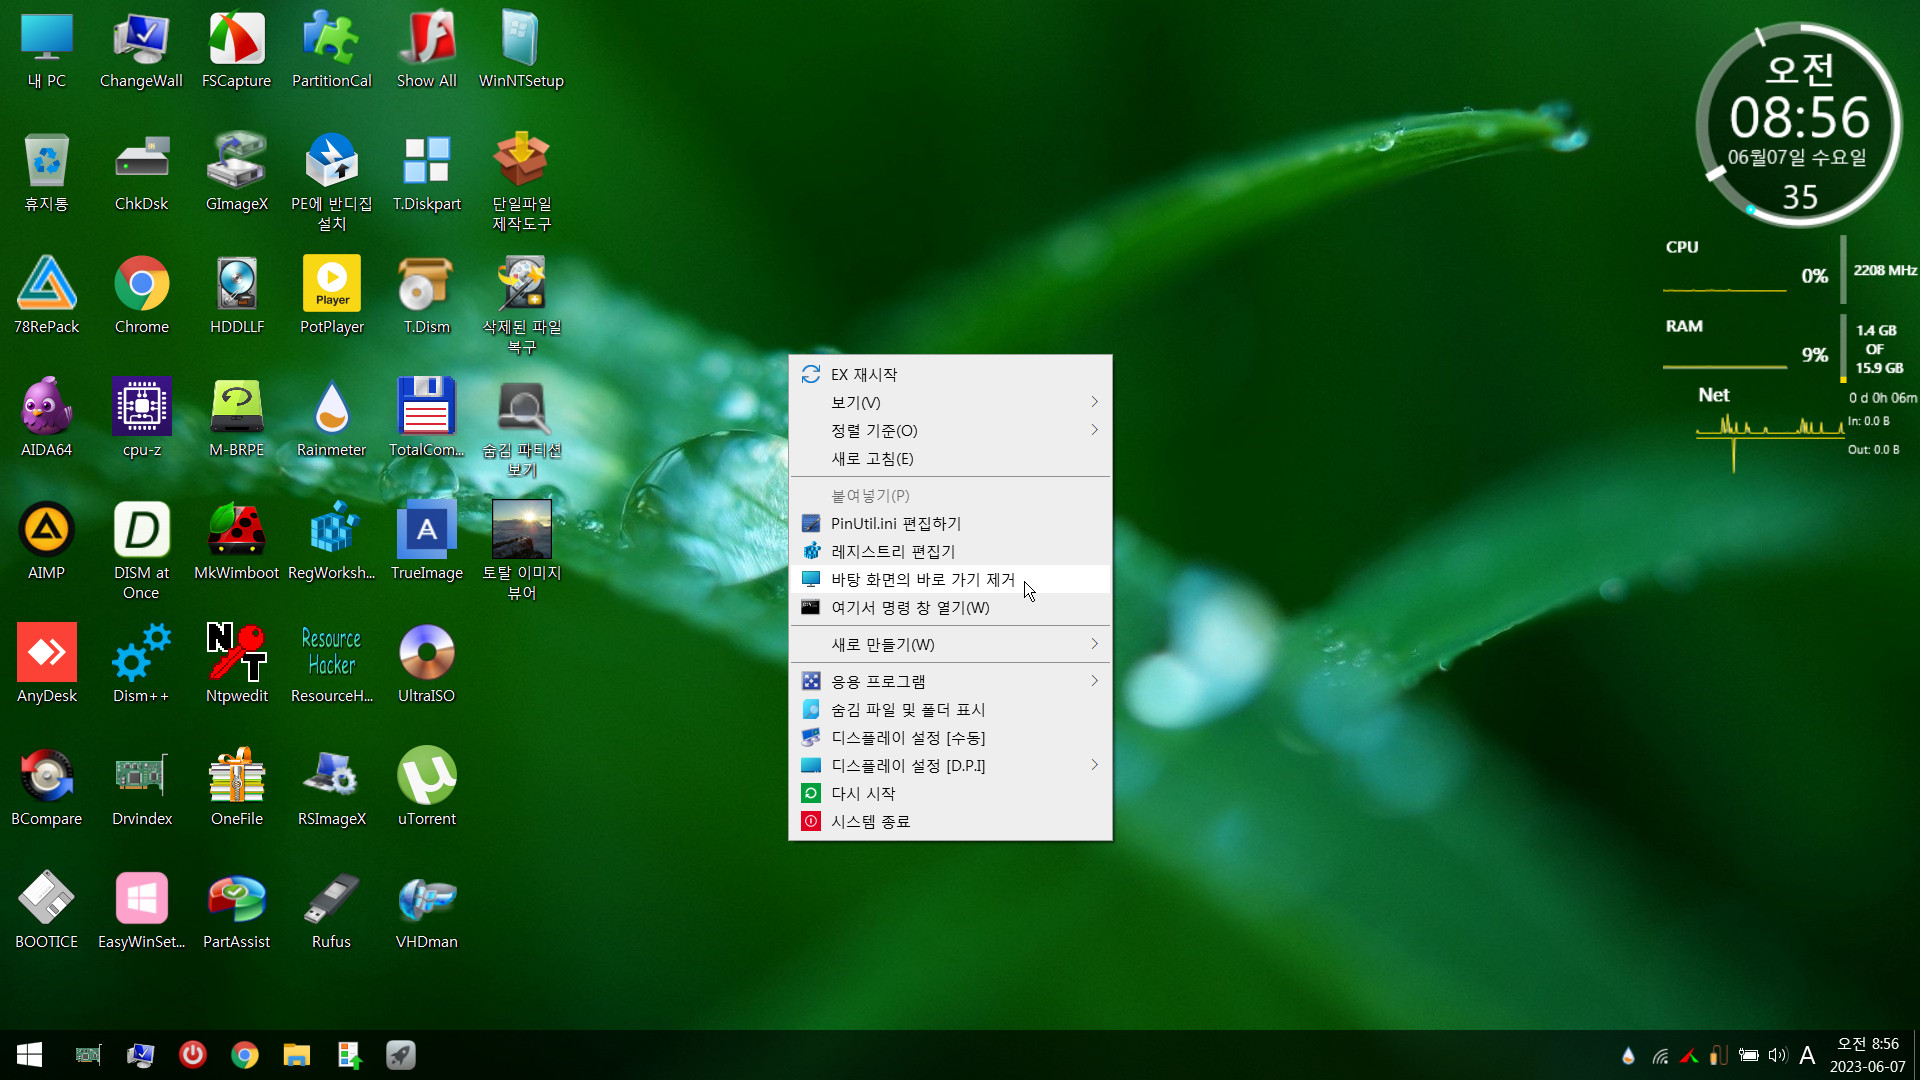Open the PartAssist shortcut
The height and width of the screenshot is (1080, 1920).
coord(236,910)
